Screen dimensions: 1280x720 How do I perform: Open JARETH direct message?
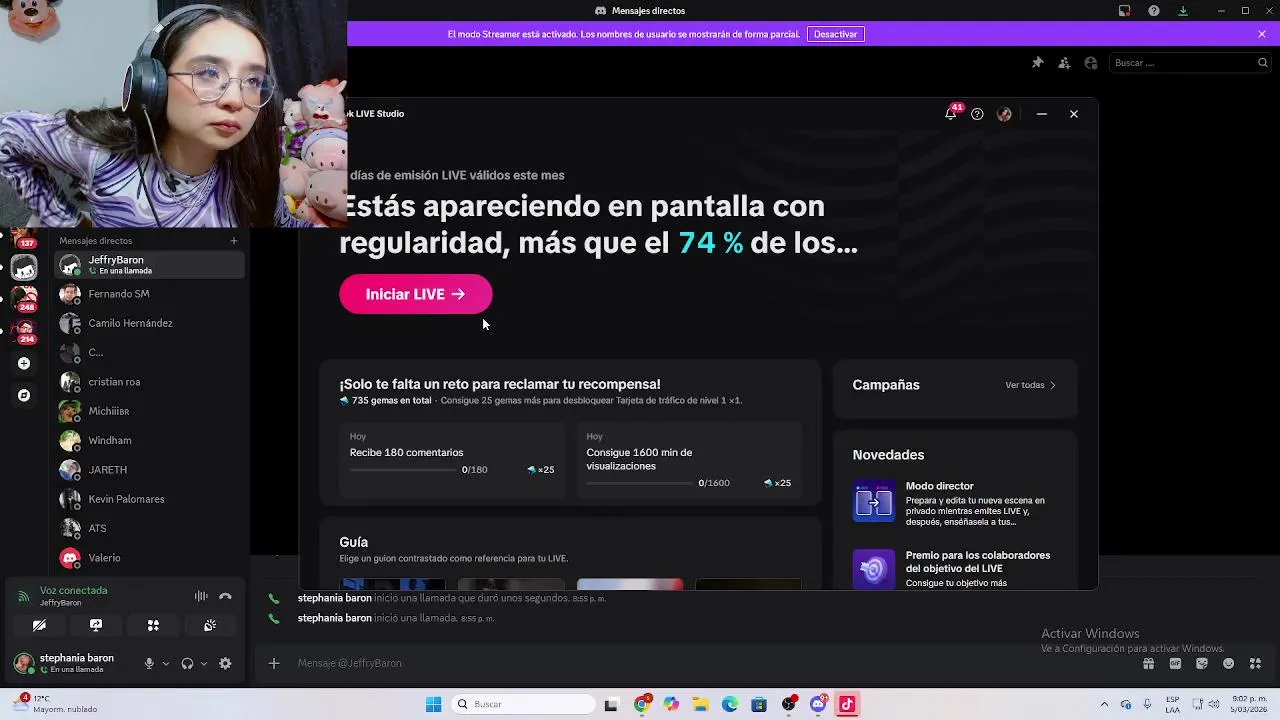pyautogui.click(x=149, y=470)
